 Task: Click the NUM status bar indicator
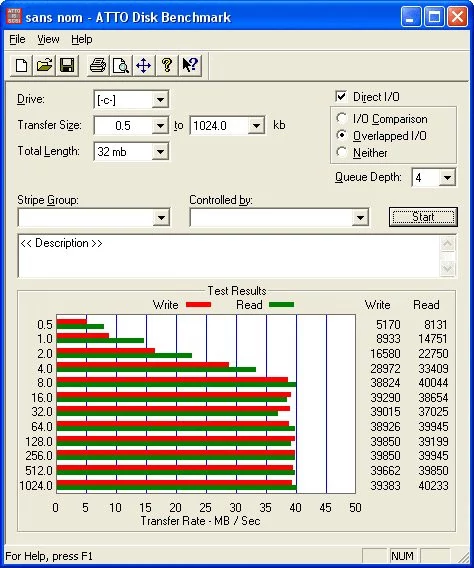[x=402, y=556]
